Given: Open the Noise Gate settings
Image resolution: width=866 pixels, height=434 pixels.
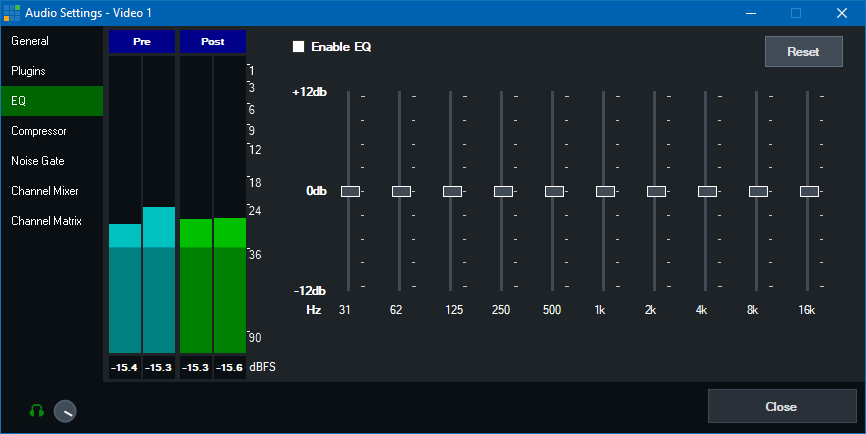Looking at the screenshot, I should tap(39, 161).
